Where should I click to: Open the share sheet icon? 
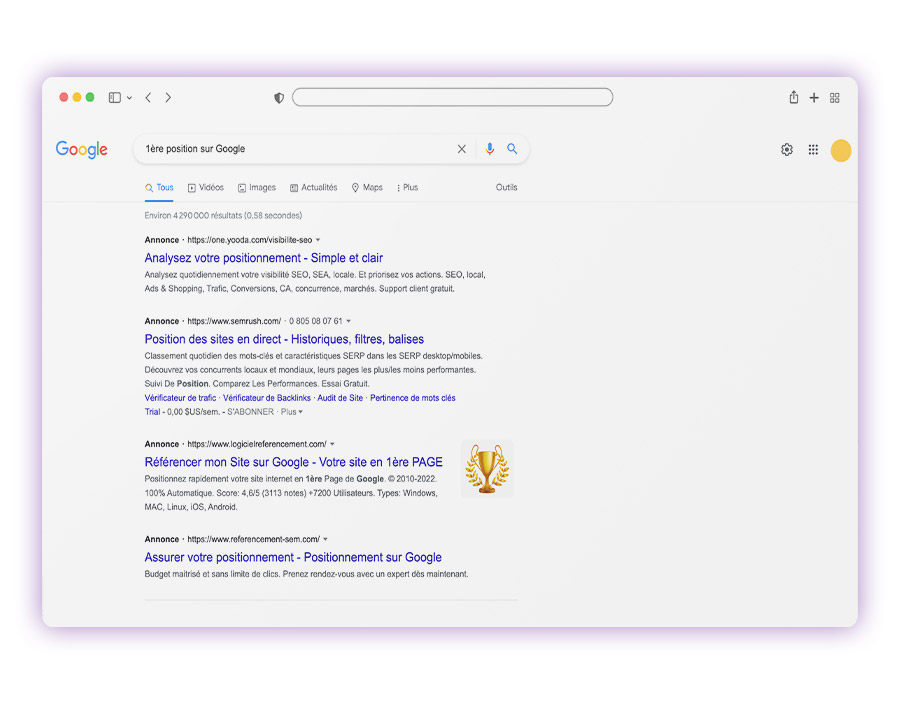(x=793, y=97)
